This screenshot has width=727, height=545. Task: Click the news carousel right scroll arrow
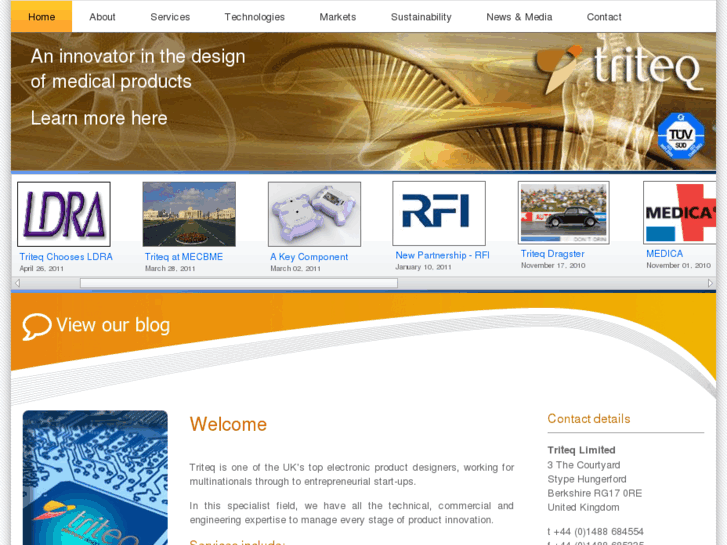click(710, 283)
